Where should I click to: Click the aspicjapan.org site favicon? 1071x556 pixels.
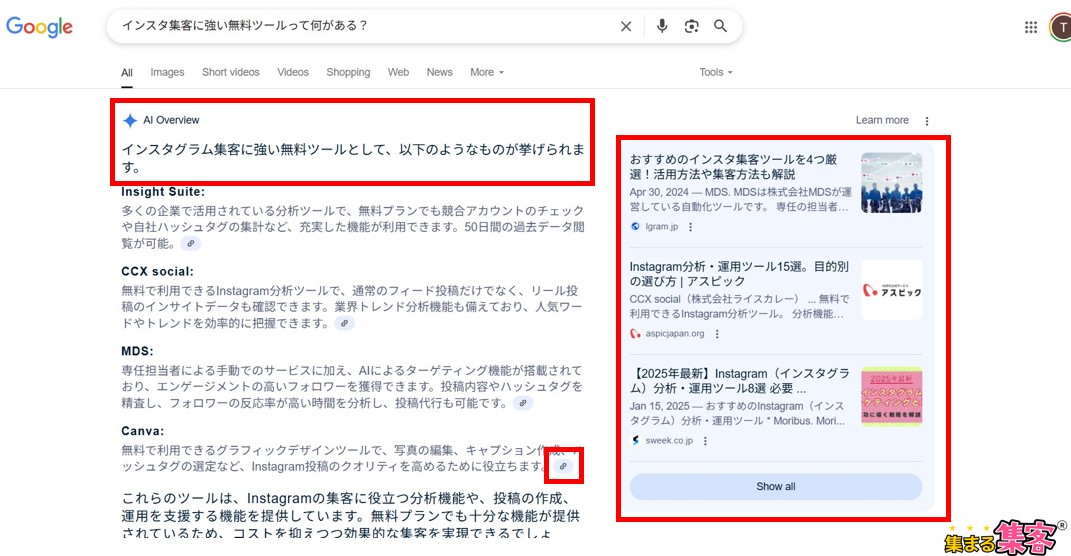point(635,334)
